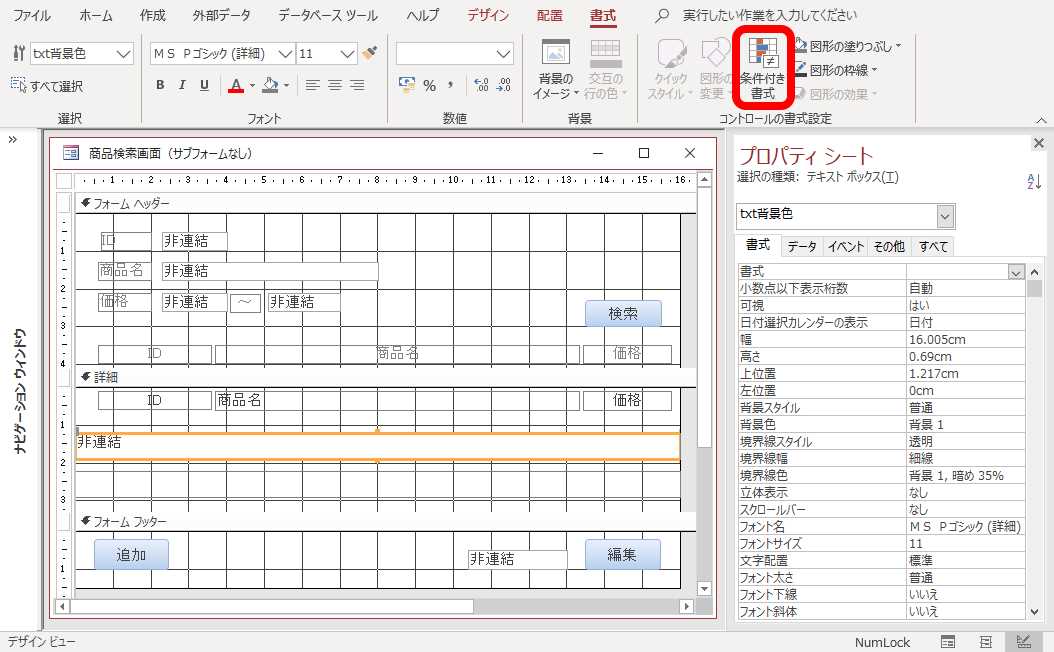
Task: Open the font name dropdown
Action: coord(285,52)
